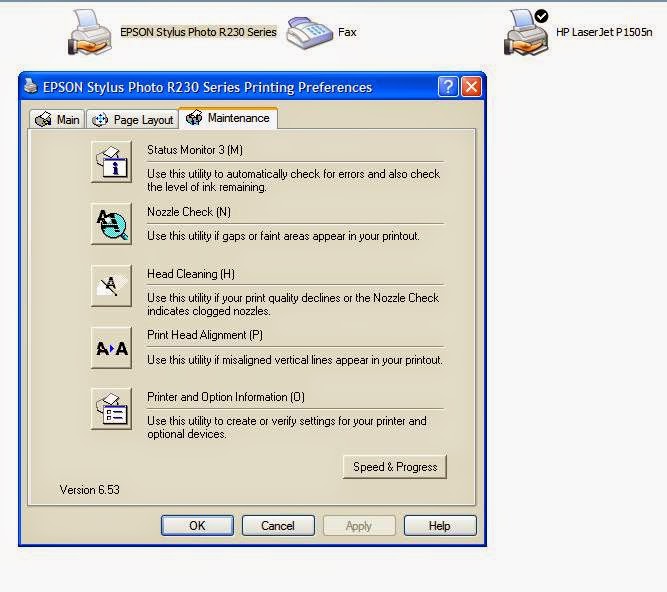The image size is (667, 592).
Task: Click the 'Version 6.53' text
Action: pyautogui.click(x=89, y=490)
